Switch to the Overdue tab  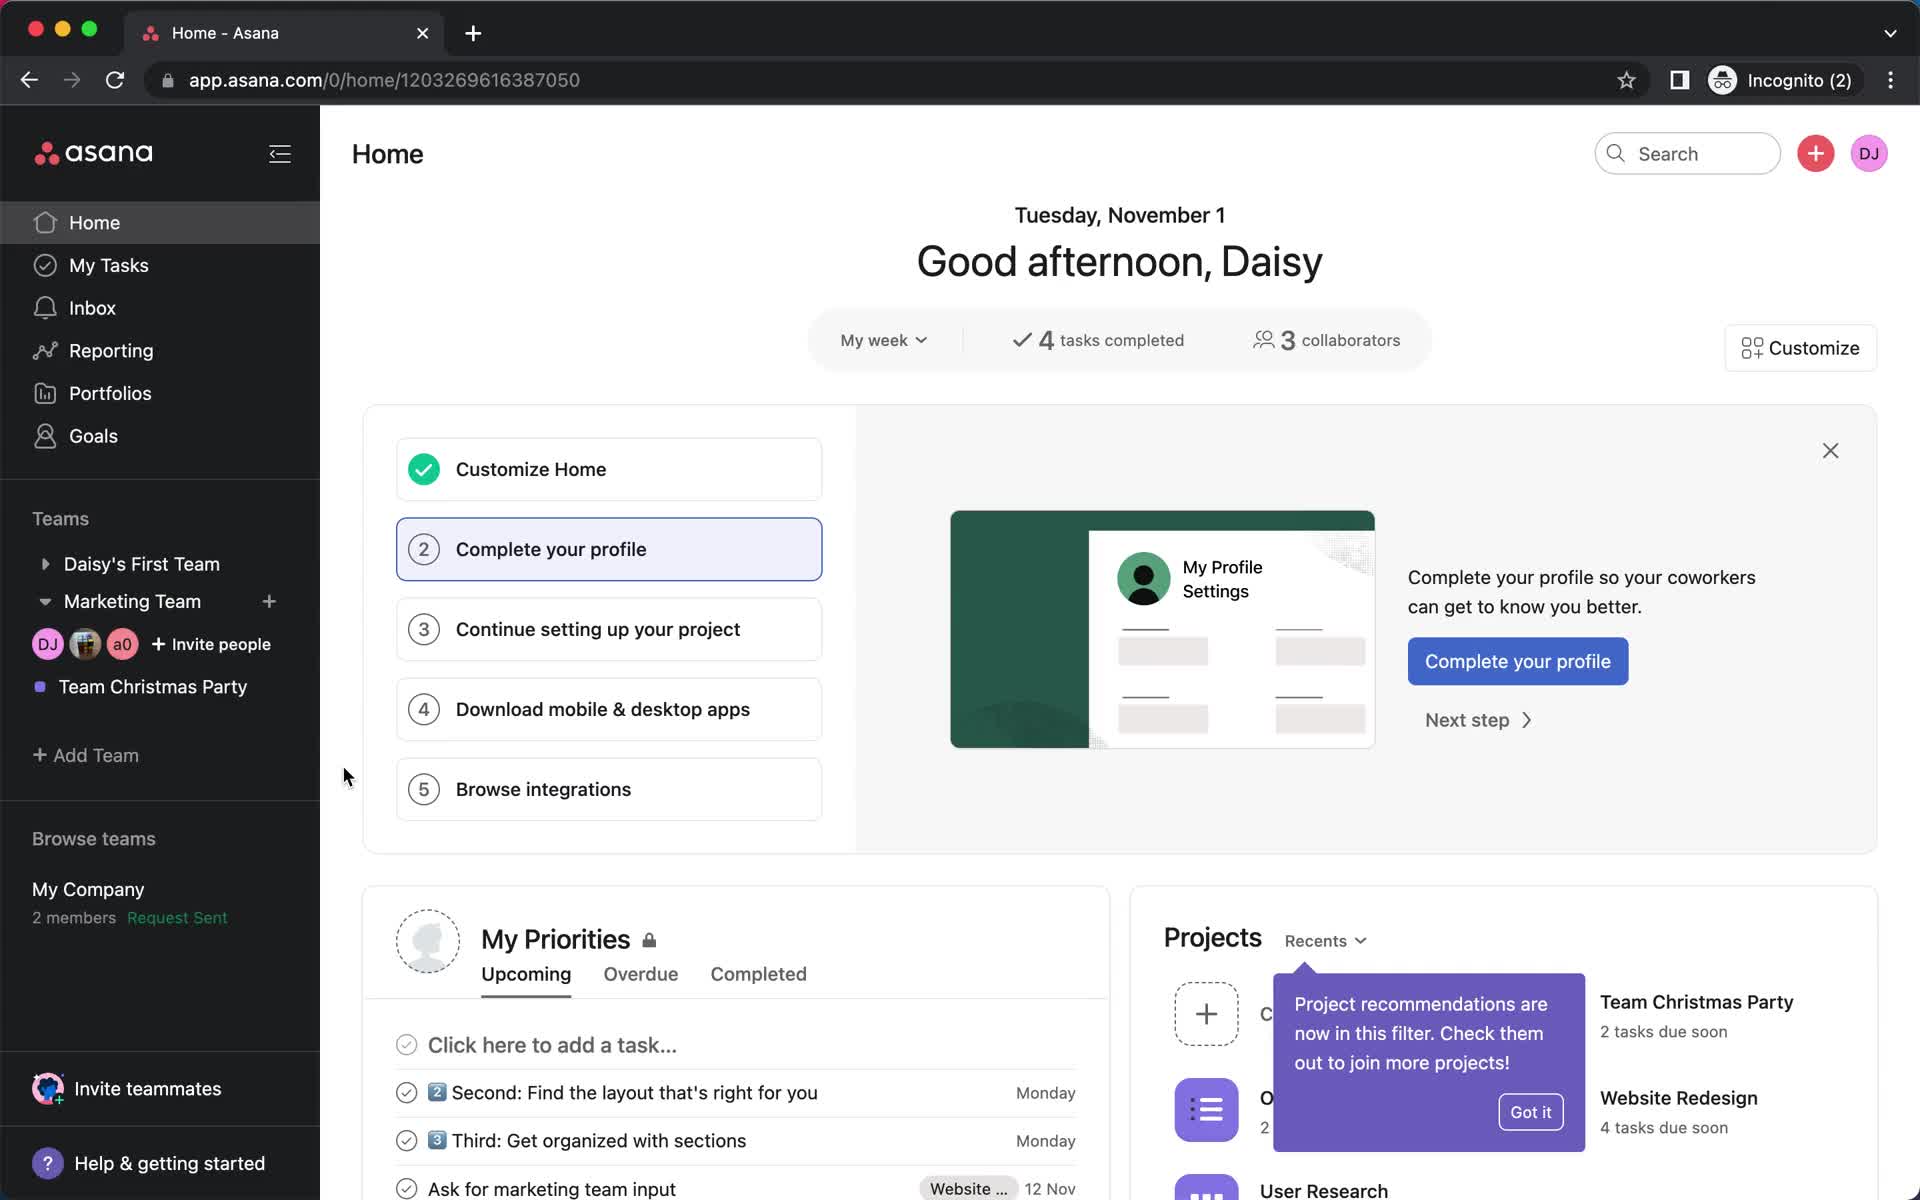click(x=641, y=974)
